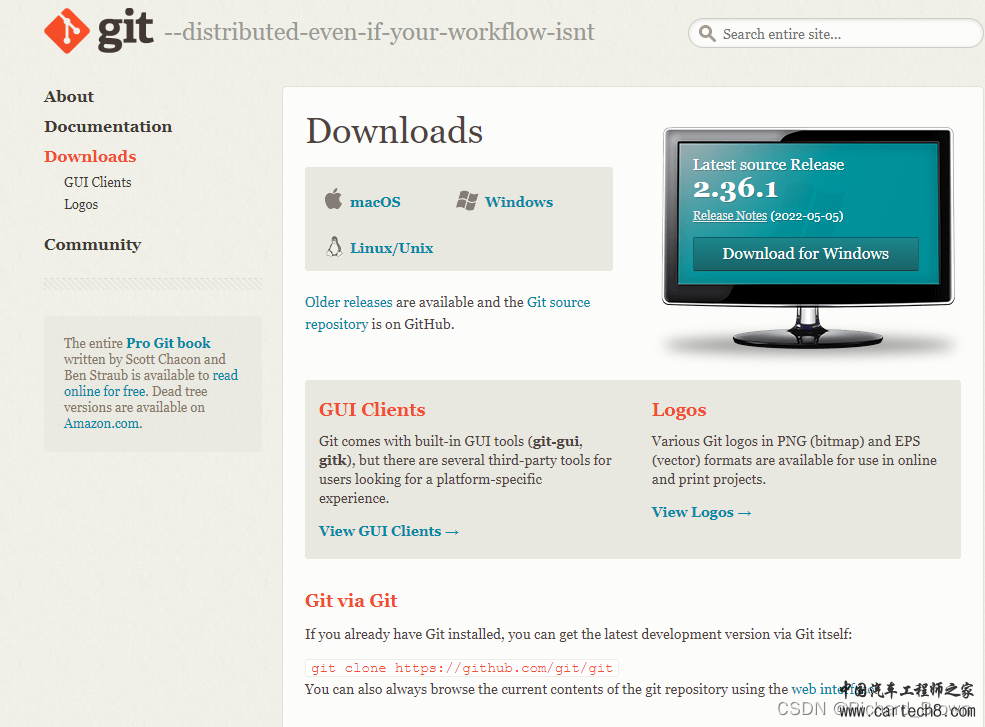Screen dimensions: 985x727
Task: Open the About menu item
Action: 68,96
